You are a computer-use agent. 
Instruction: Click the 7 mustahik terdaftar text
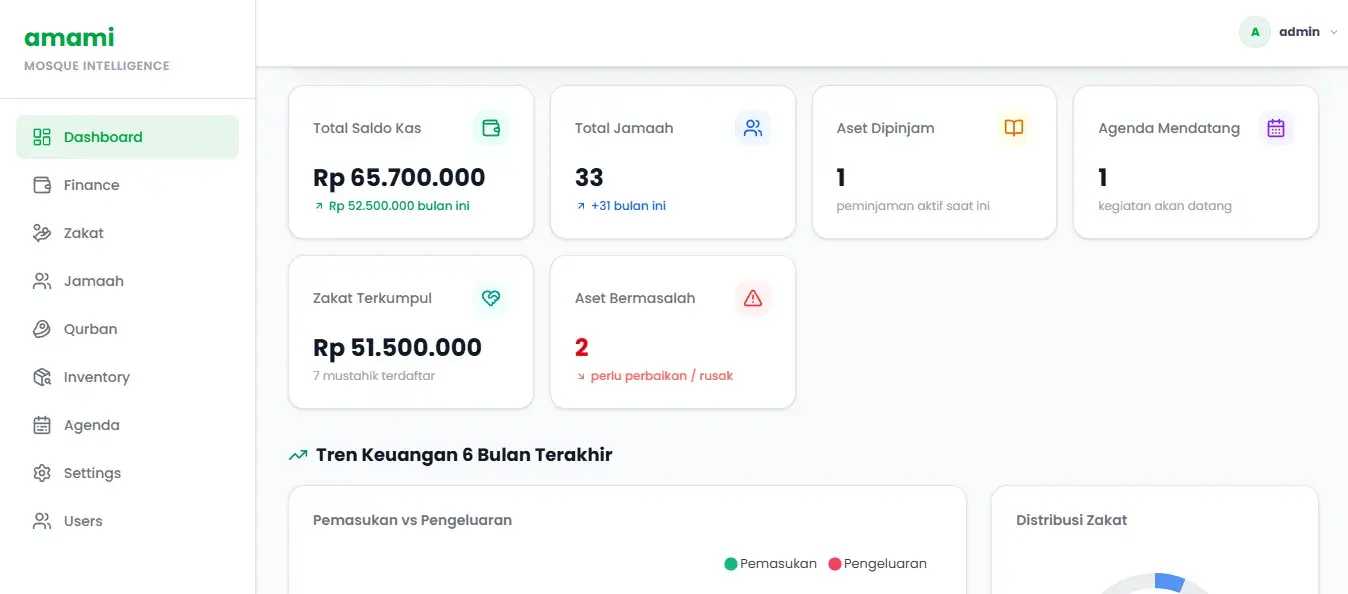pos(374,376)
